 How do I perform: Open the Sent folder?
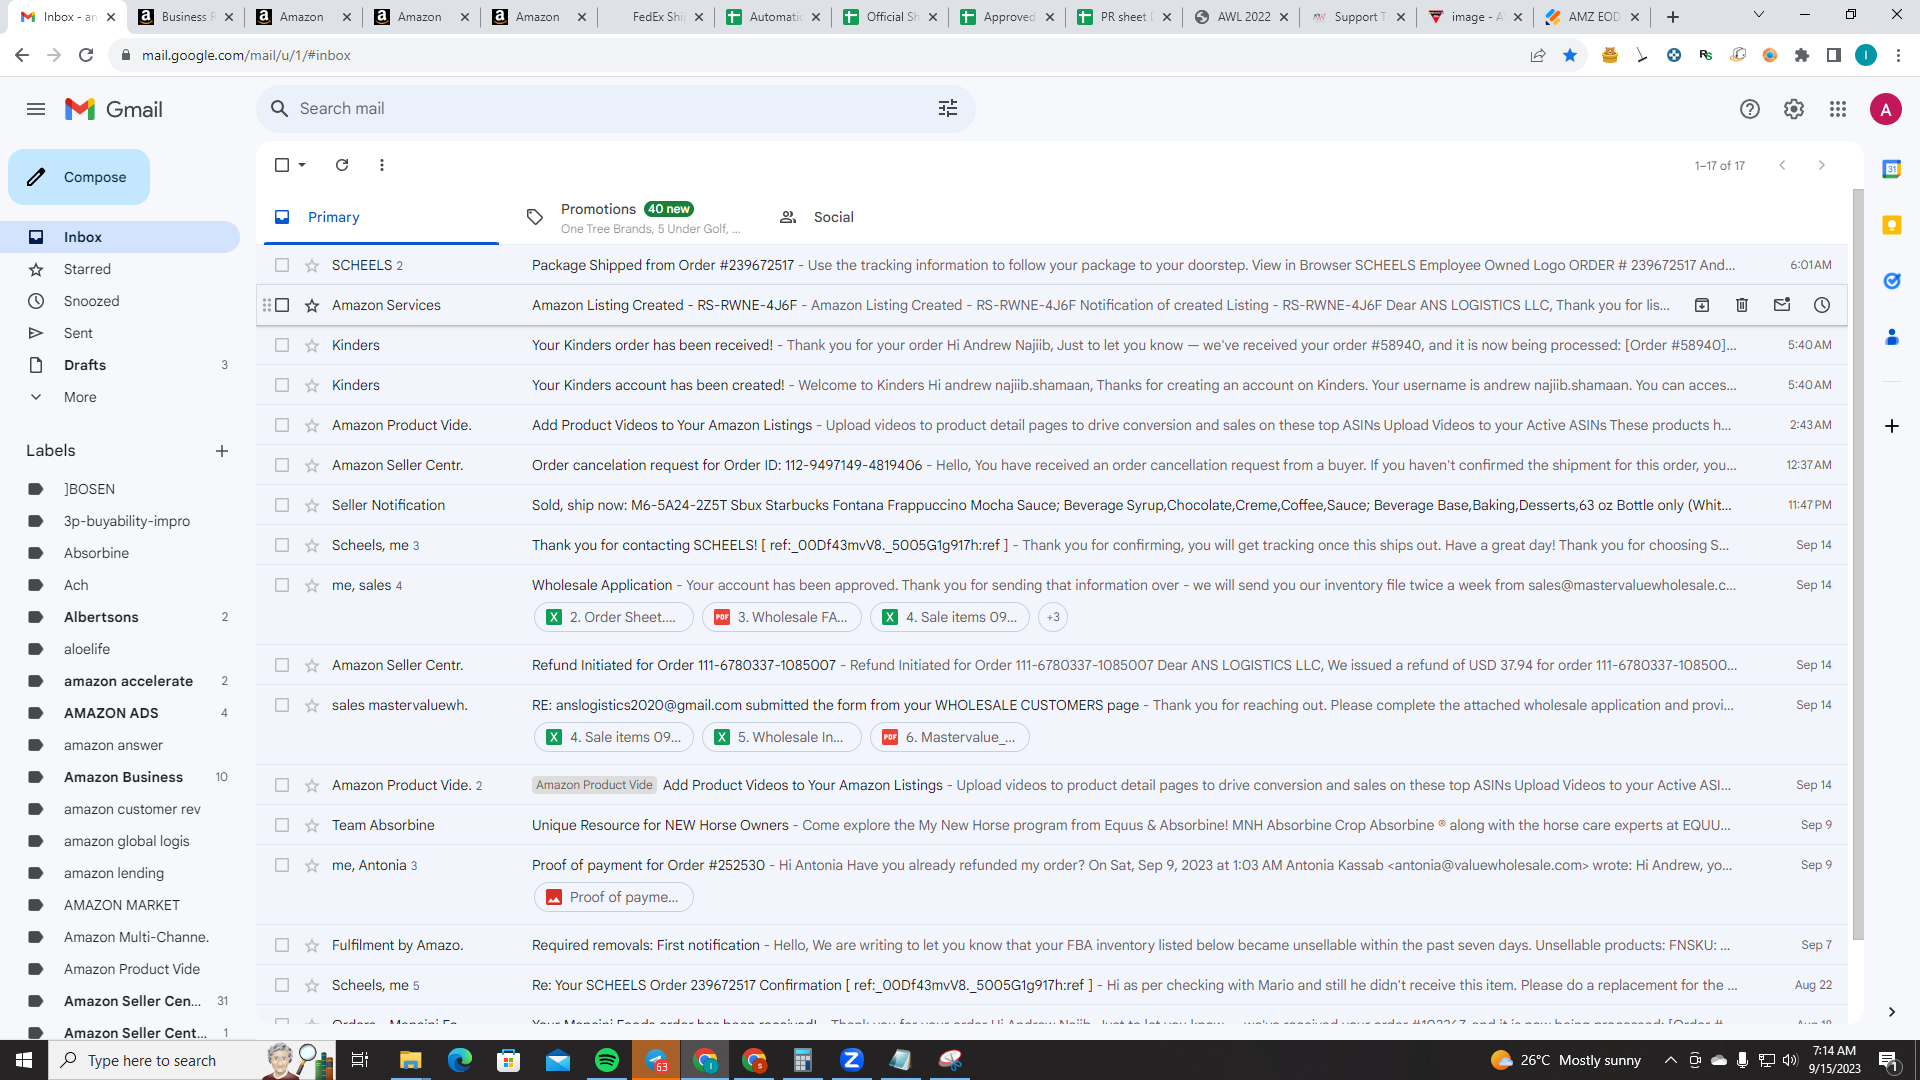(120, 333)
